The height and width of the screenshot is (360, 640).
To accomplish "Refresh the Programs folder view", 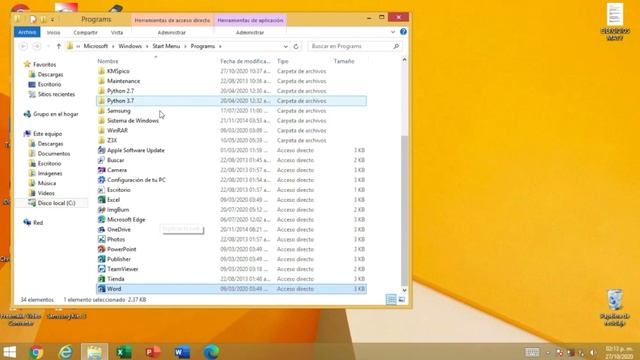I will point(296,47).
